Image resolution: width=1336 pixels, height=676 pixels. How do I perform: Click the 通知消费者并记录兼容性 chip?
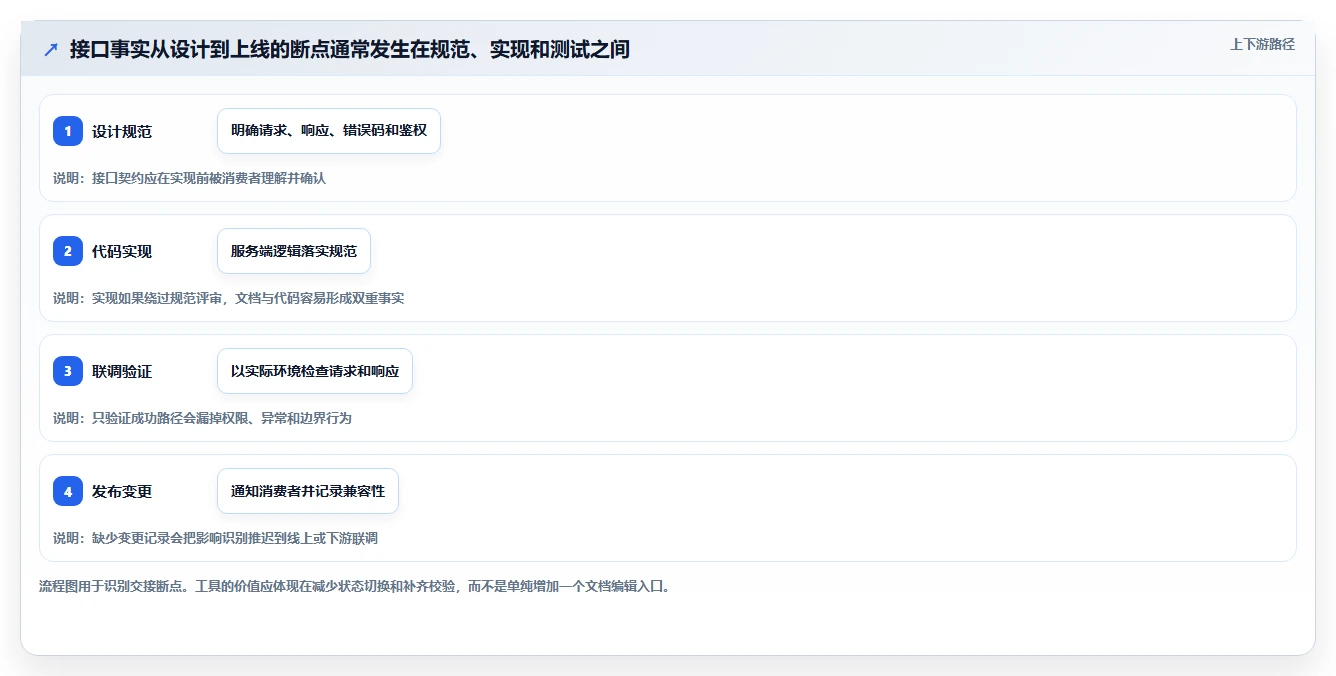tap(308, 491)
